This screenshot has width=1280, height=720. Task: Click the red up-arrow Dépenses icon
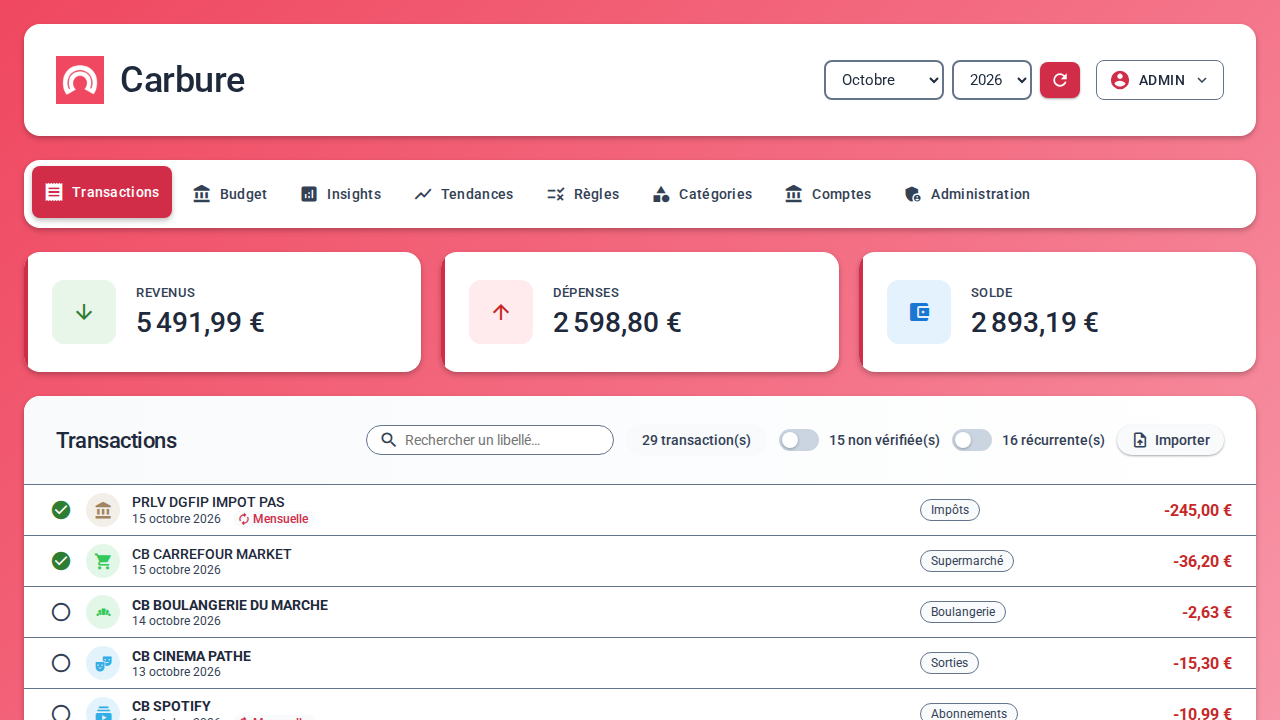(x=501, y=312)
